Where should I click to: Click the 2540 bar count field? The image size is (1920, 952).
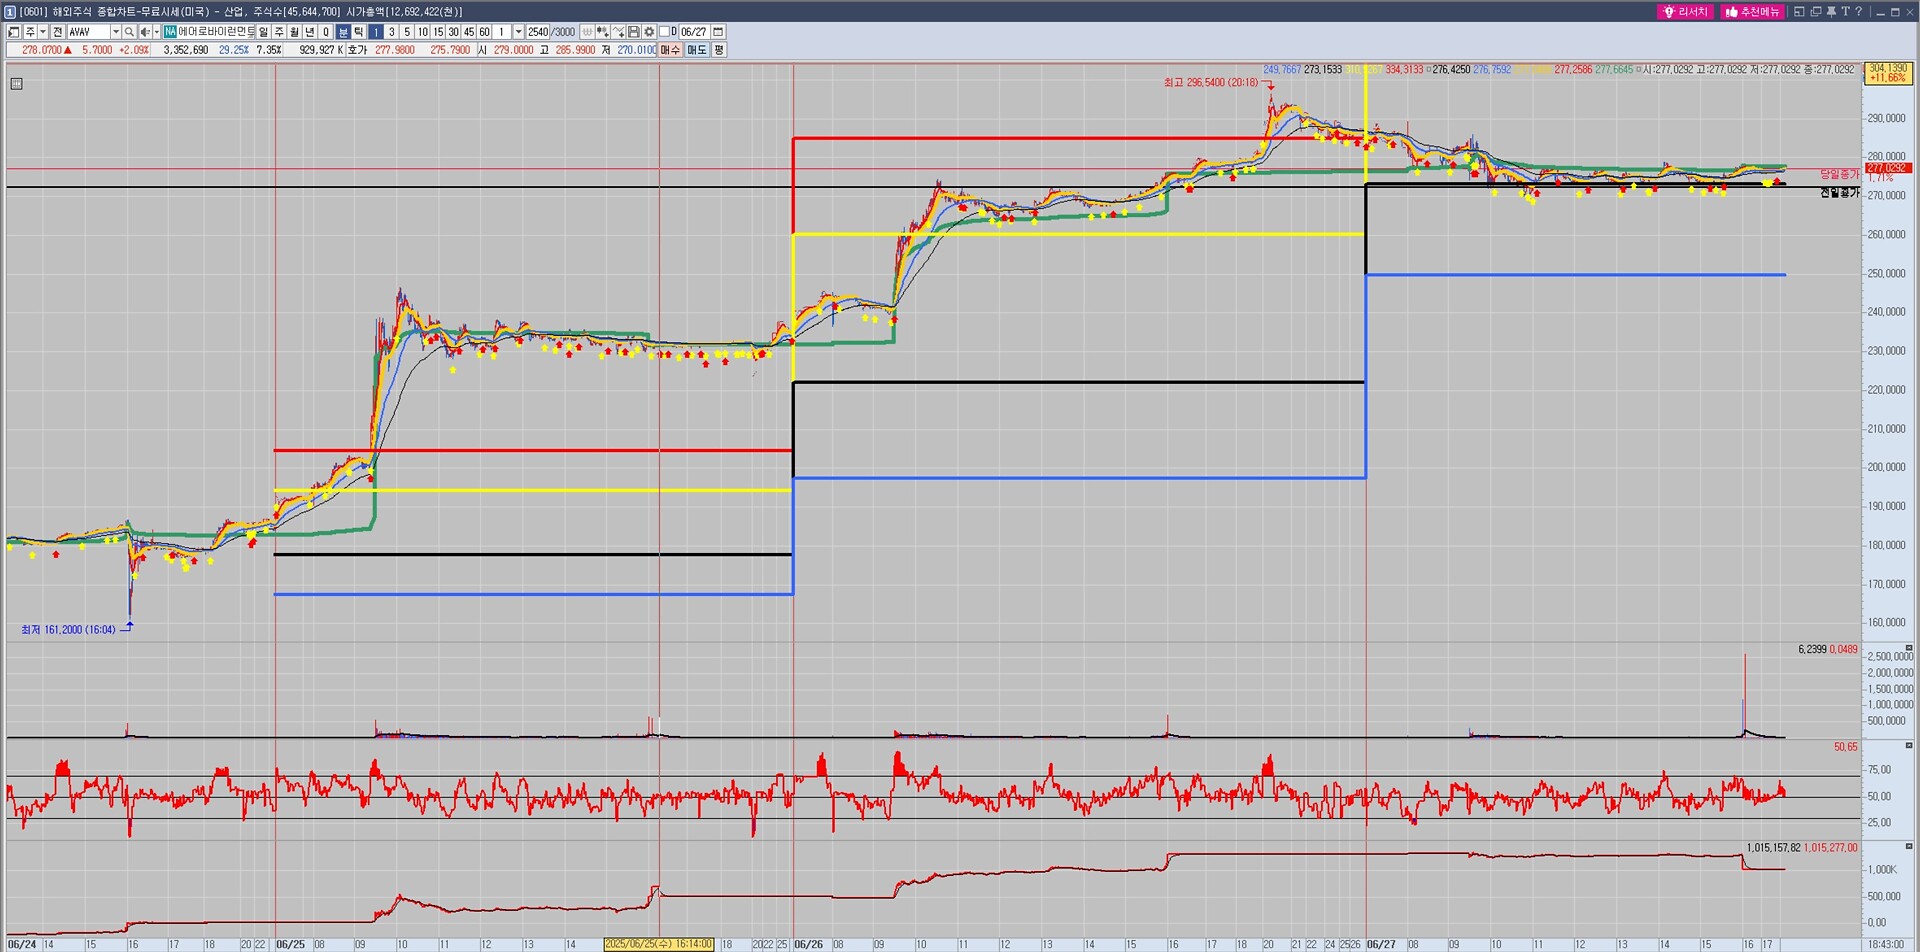click(538, 32)
